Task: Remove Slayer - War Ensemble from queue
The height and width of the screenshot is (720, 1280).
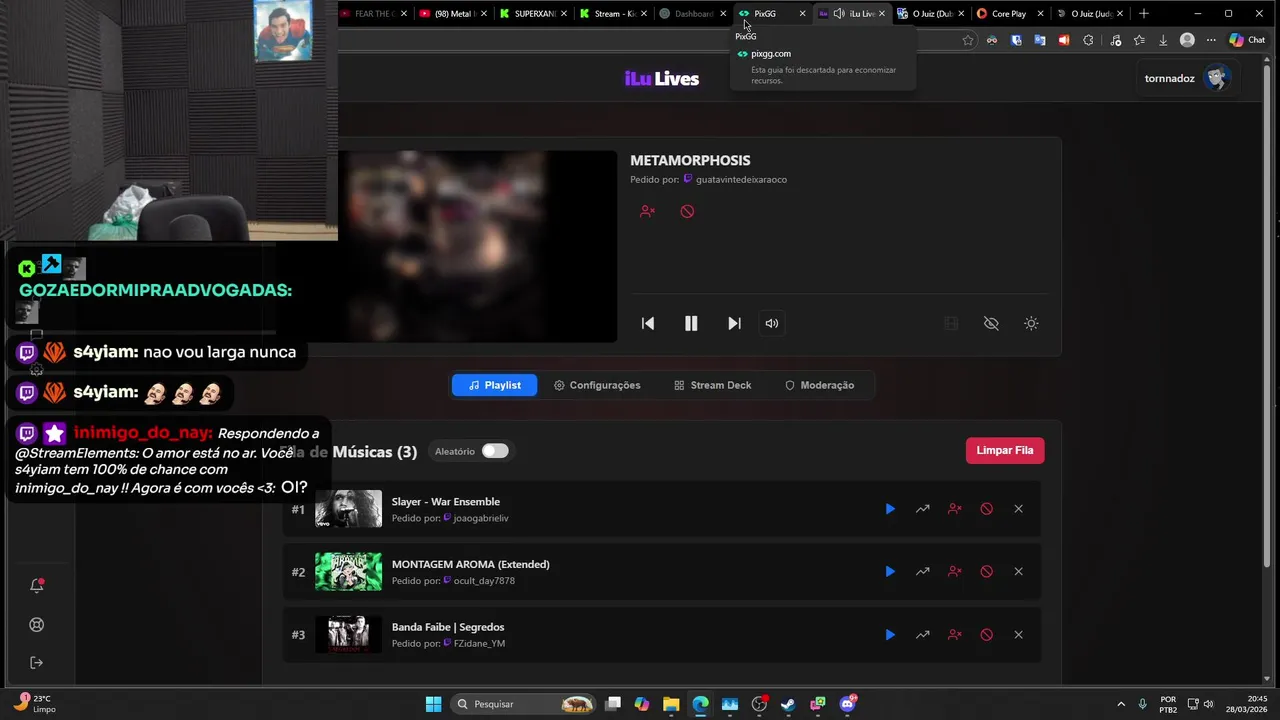Action: pos(1019,509)
